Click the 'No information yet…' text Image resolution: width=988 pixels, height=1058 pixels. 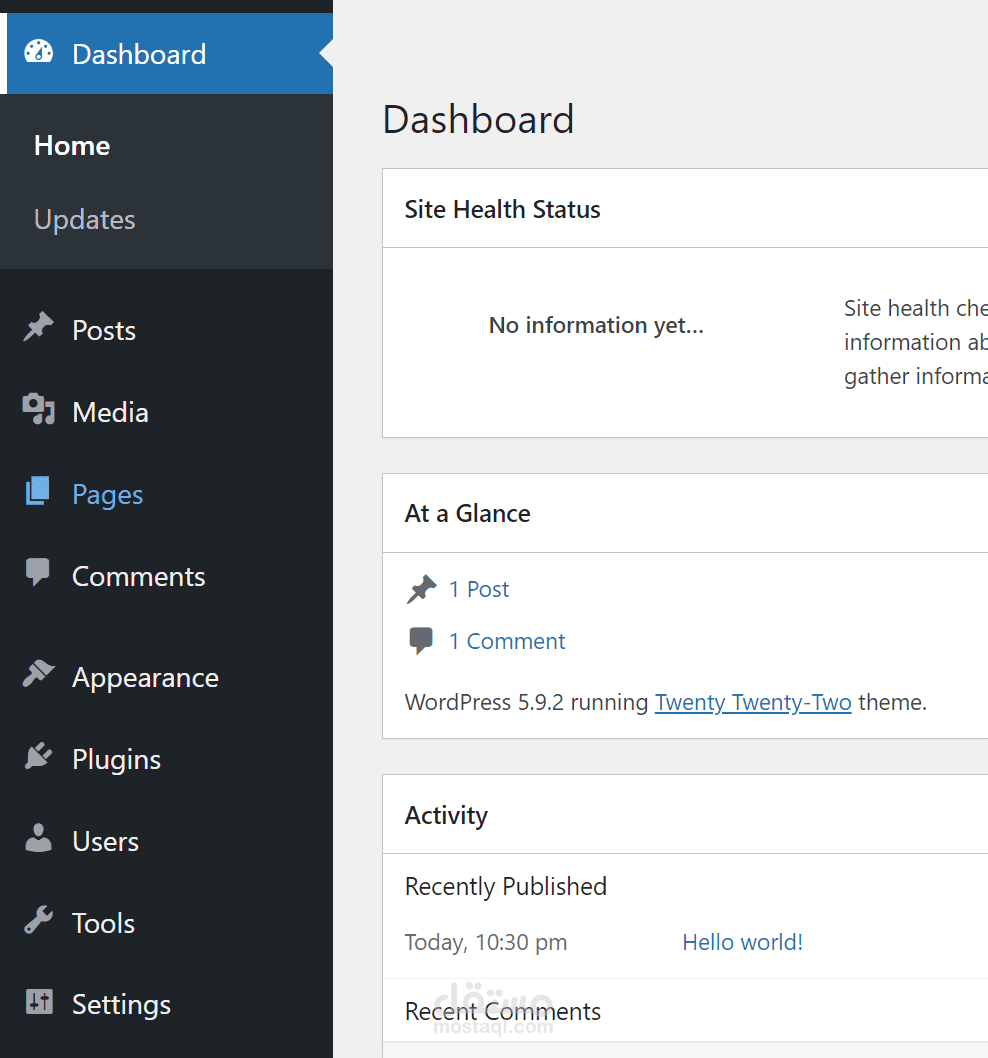coord(597,325)
